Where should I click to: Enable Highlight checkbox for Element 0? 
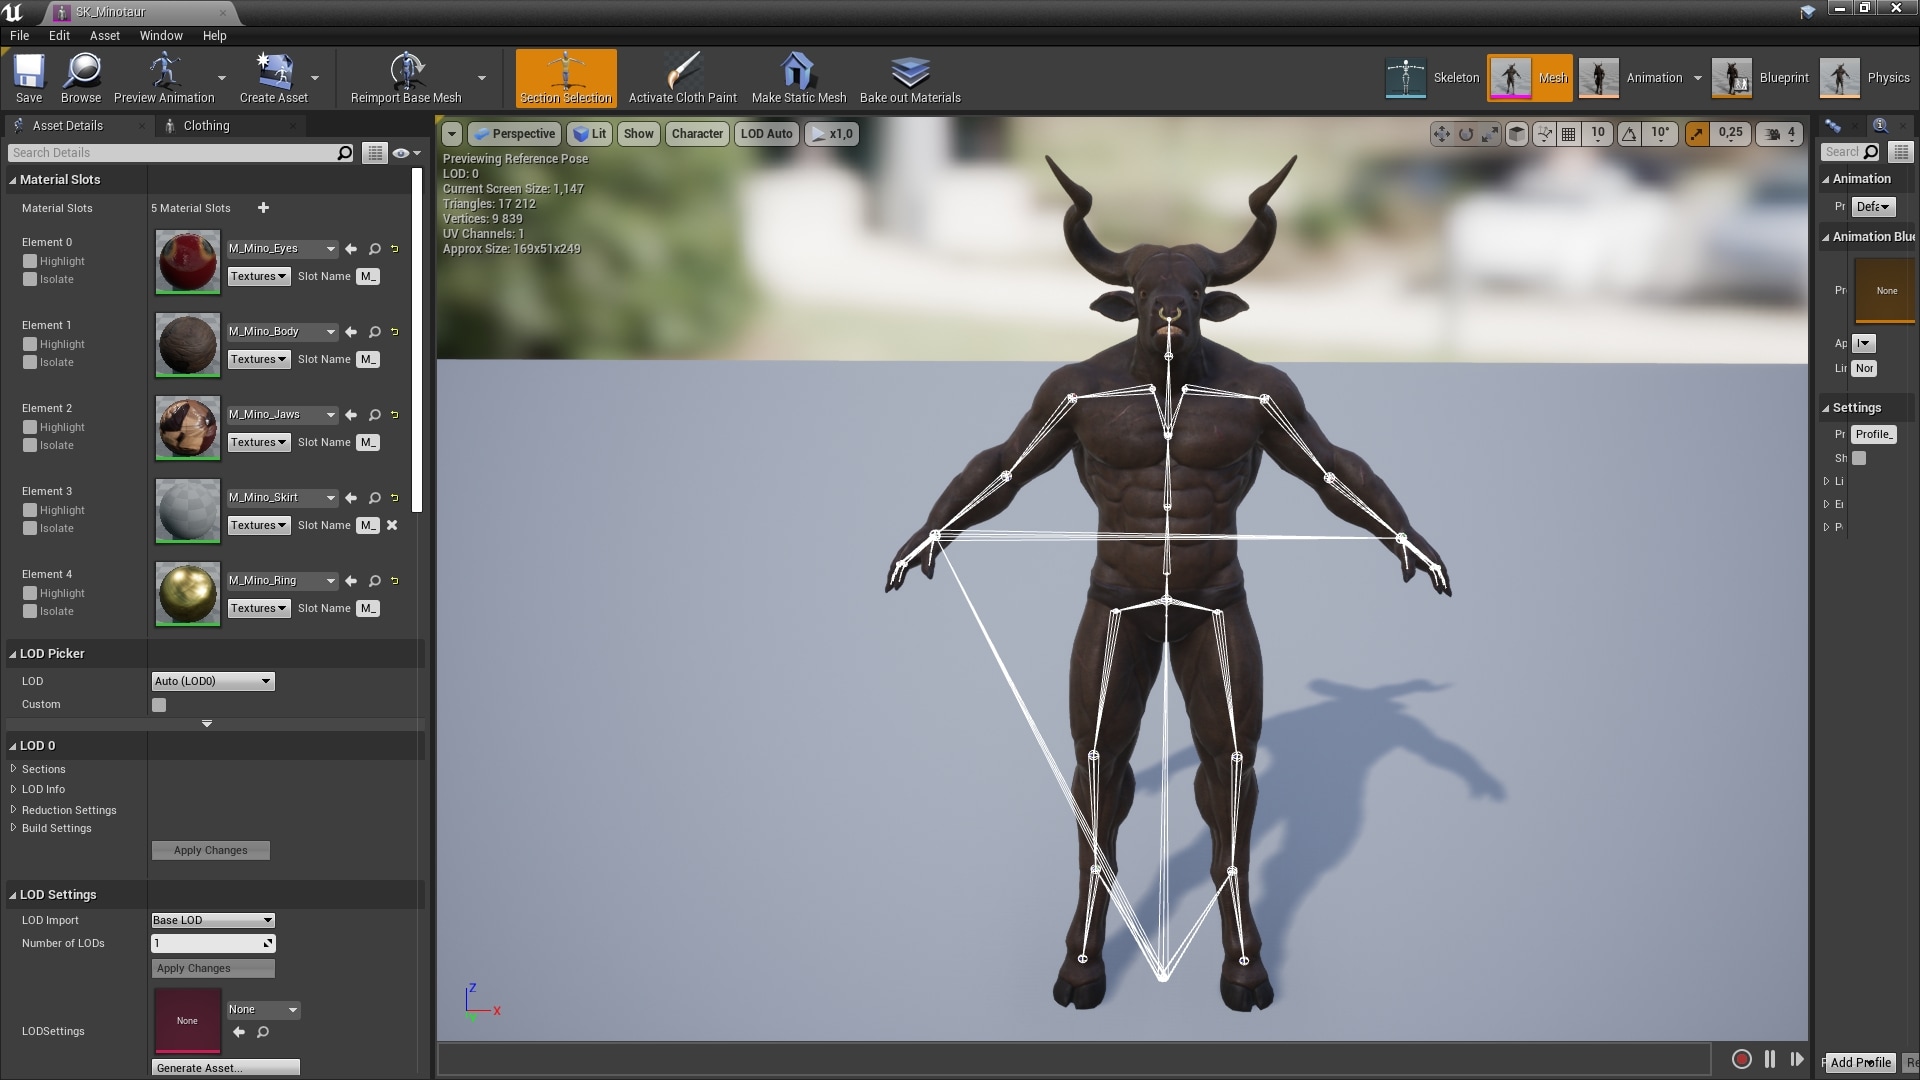[30, 261]
